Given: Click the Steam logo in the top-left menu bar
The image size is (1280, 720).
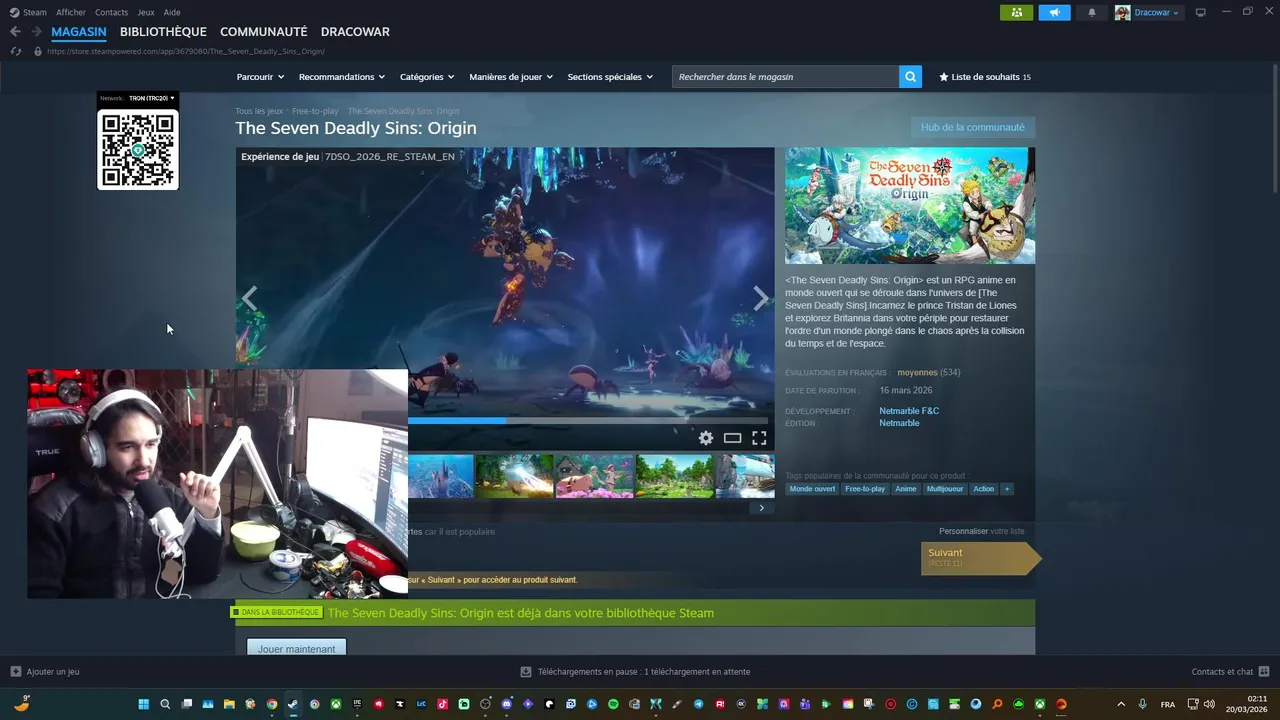Looking at the screenshot, I should (14, 12).
